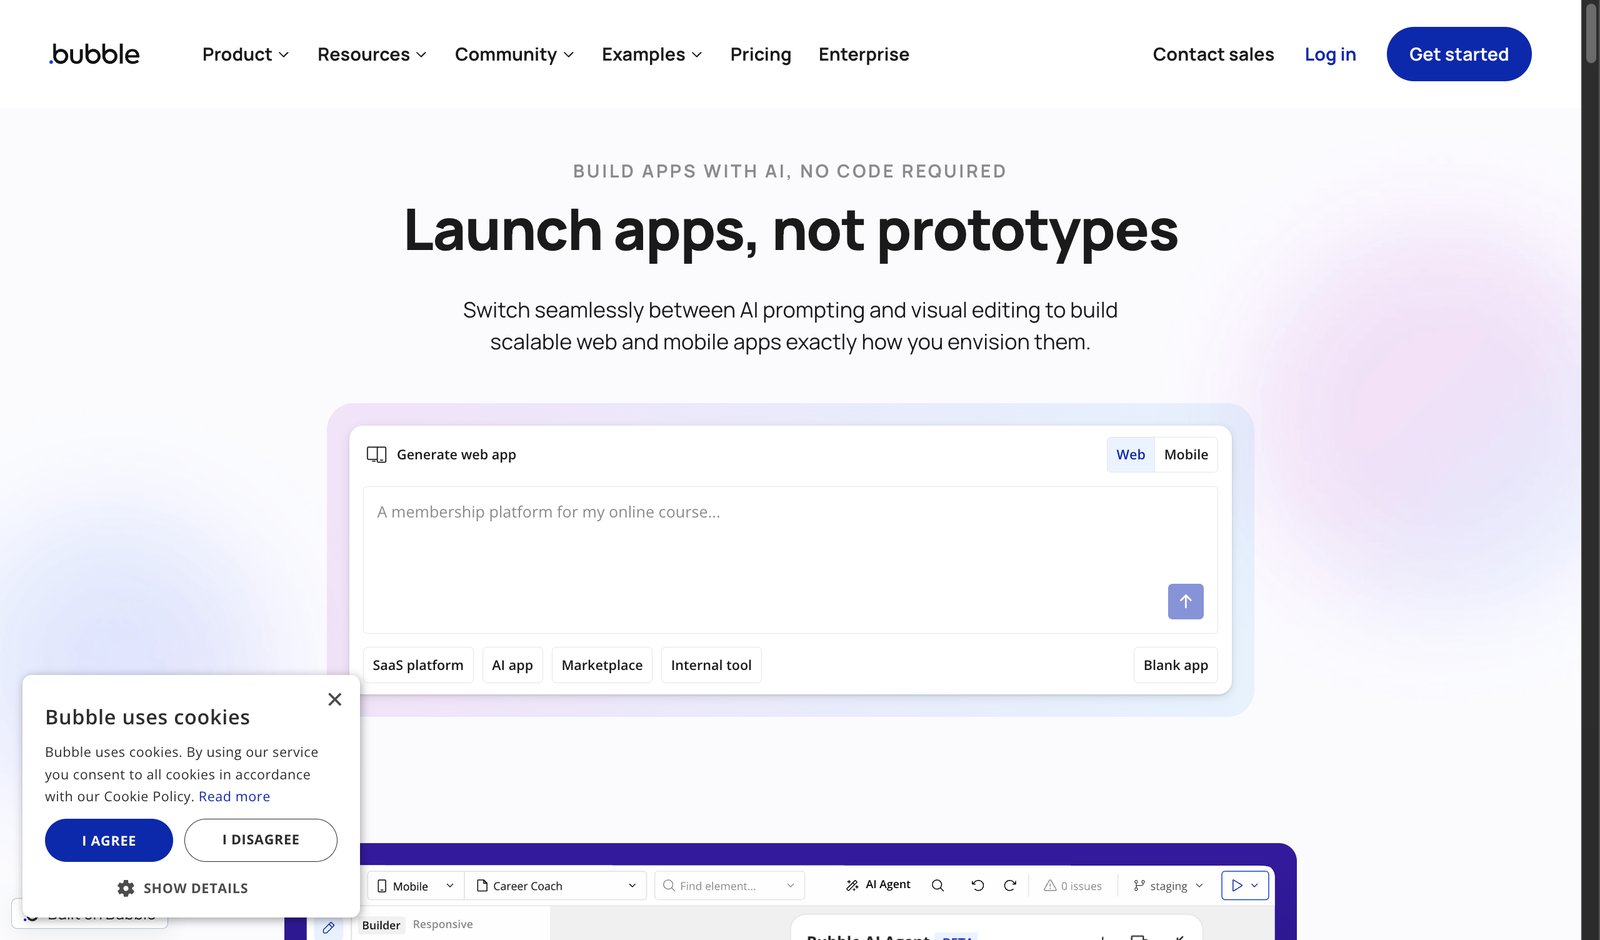Viewport: 1600px width, 940px height.
Task: Decline cookies with I DISAGREE
Action: click(x=261, y=840)
